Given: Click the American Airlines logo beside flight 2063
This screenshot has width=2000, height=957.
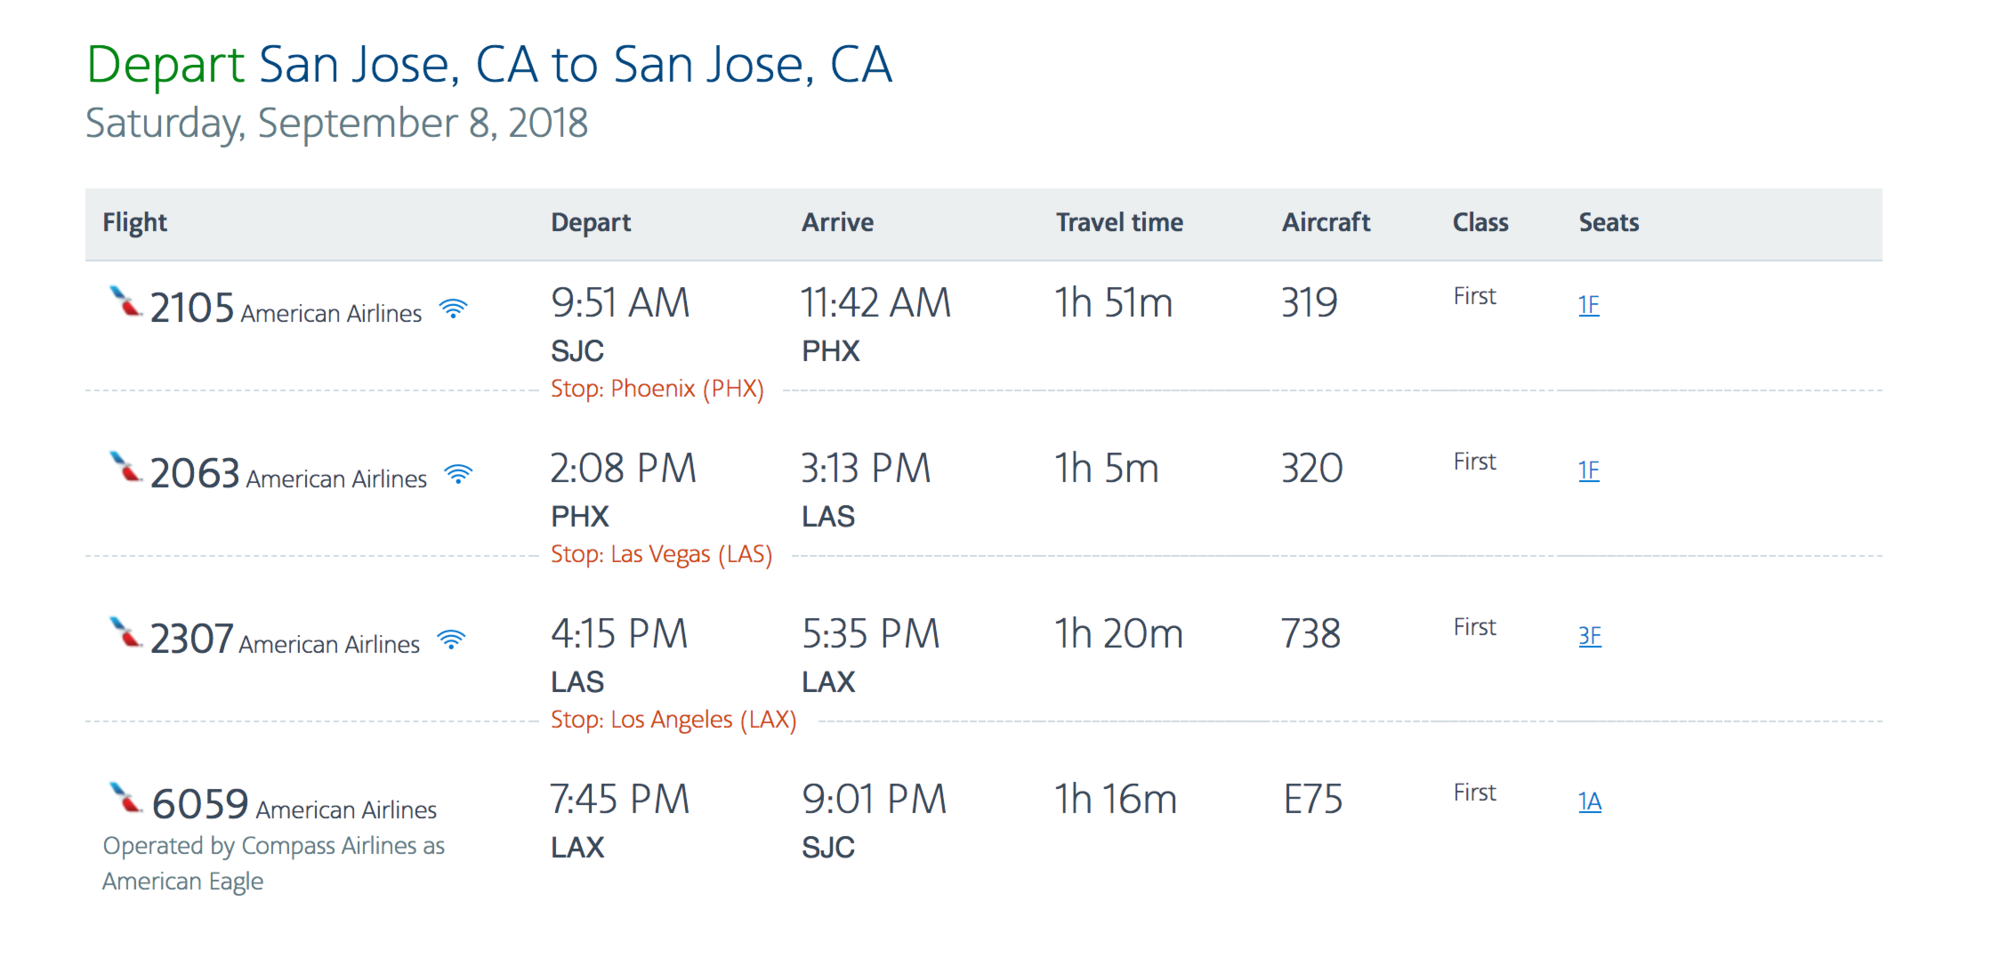Looking at the screenshot, I should (125, 467).
